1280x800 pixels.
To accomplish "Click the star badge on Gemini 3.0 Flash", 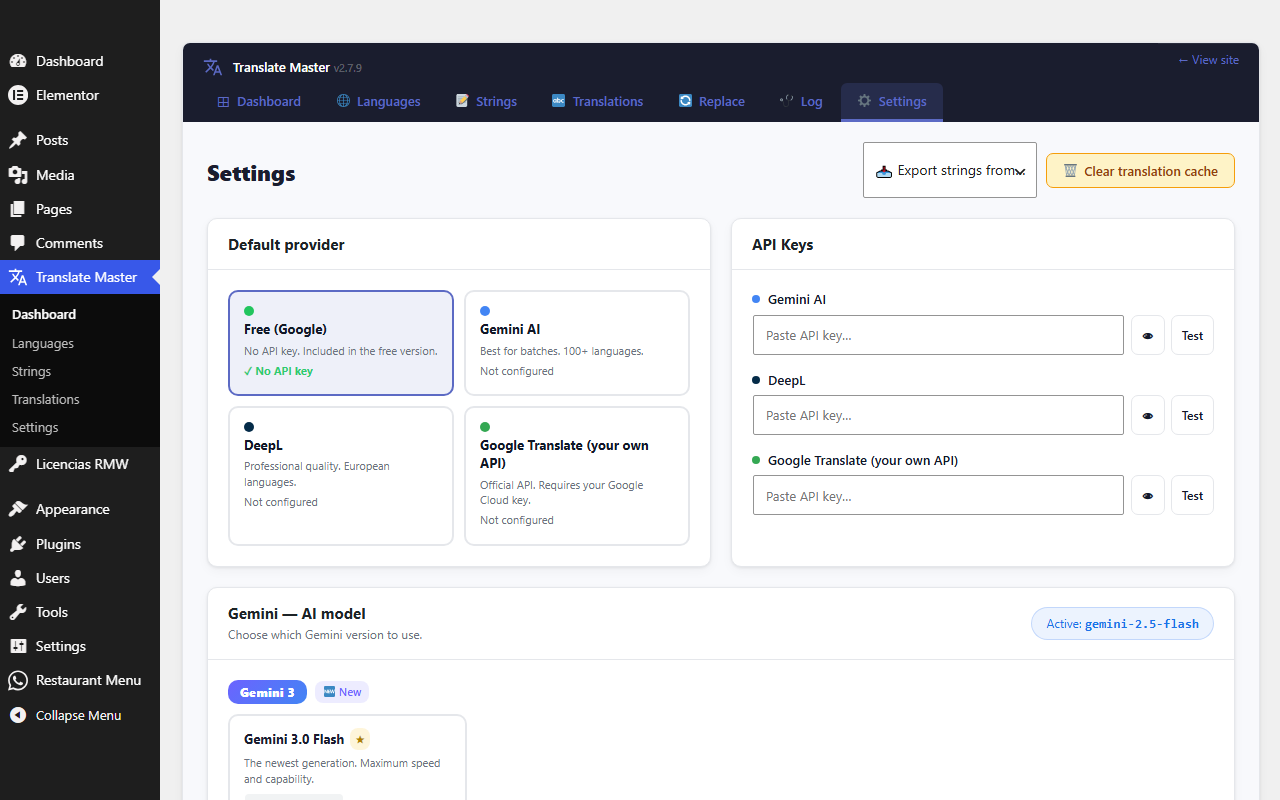I will (x=360, y=739).
